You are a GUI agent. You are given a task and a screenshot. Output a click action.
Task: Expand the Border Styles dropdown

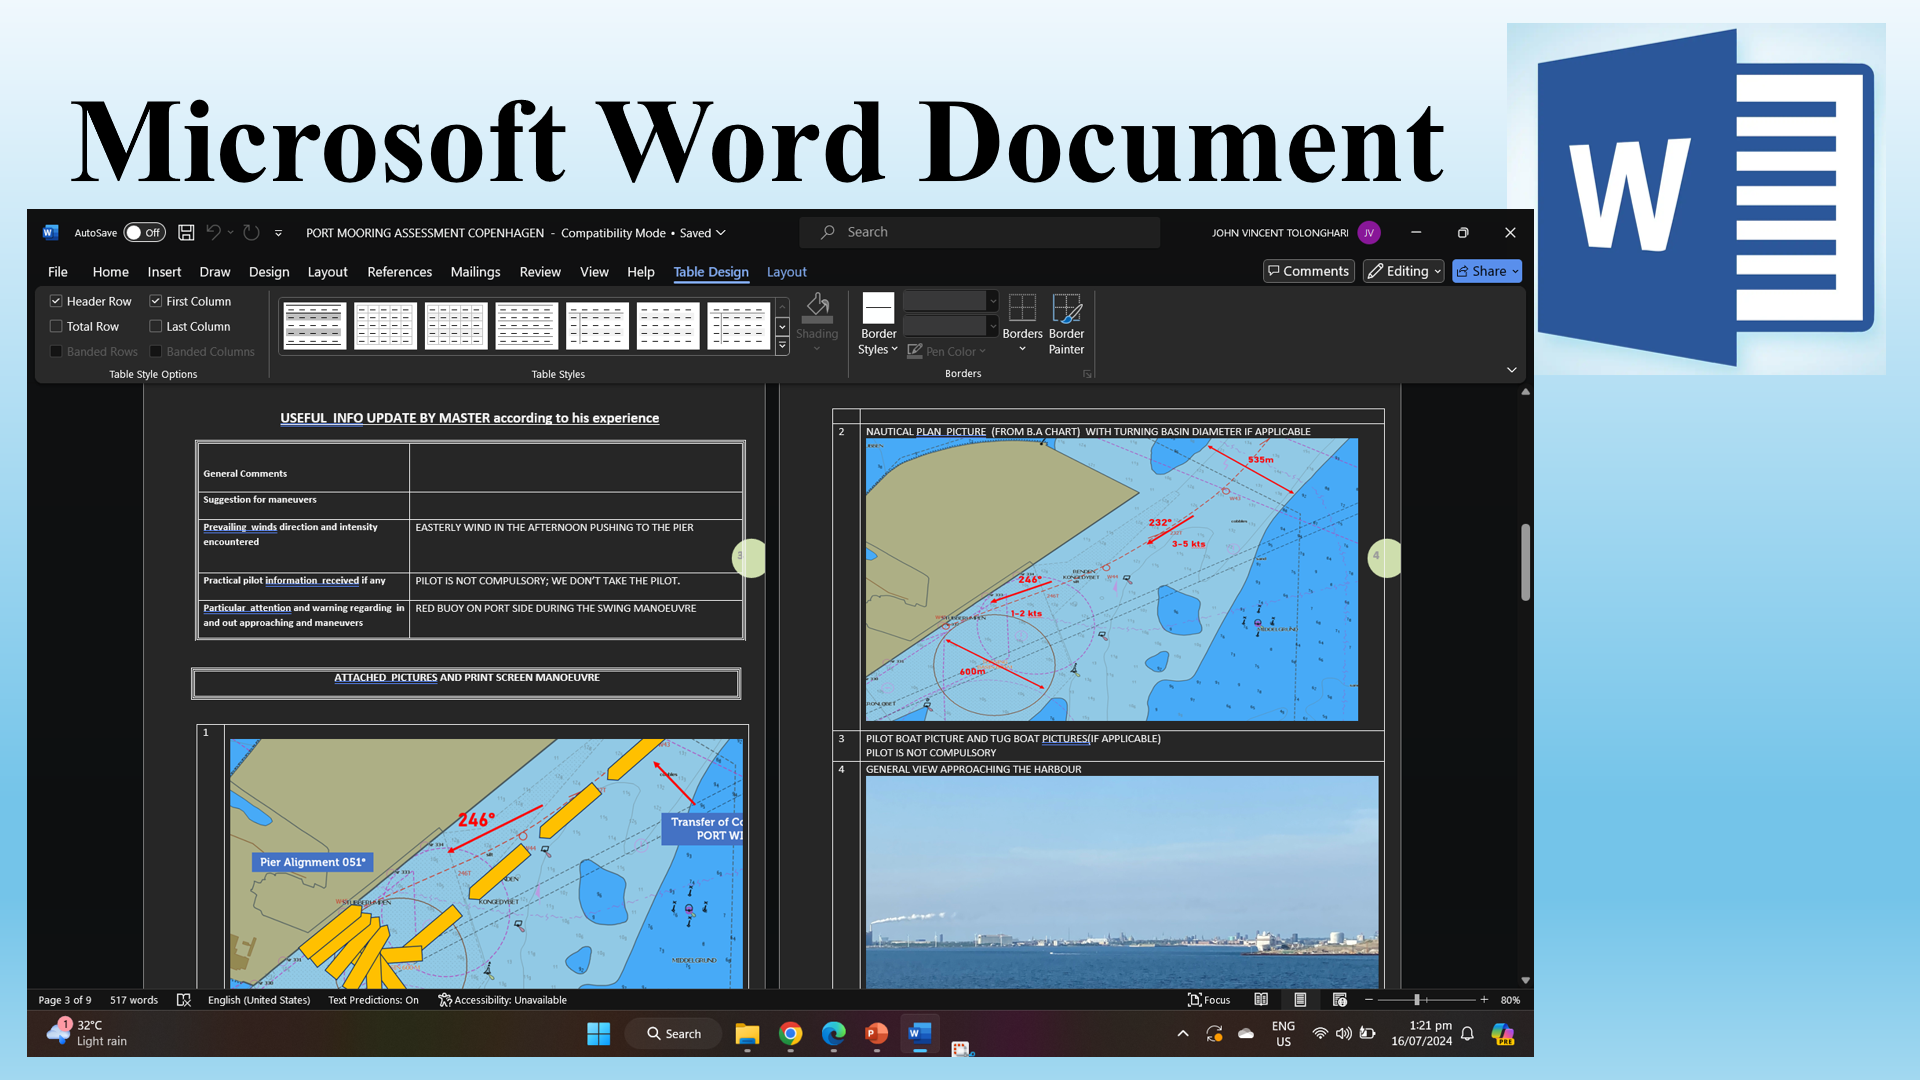pyautogui.click(x=878, y=349)
